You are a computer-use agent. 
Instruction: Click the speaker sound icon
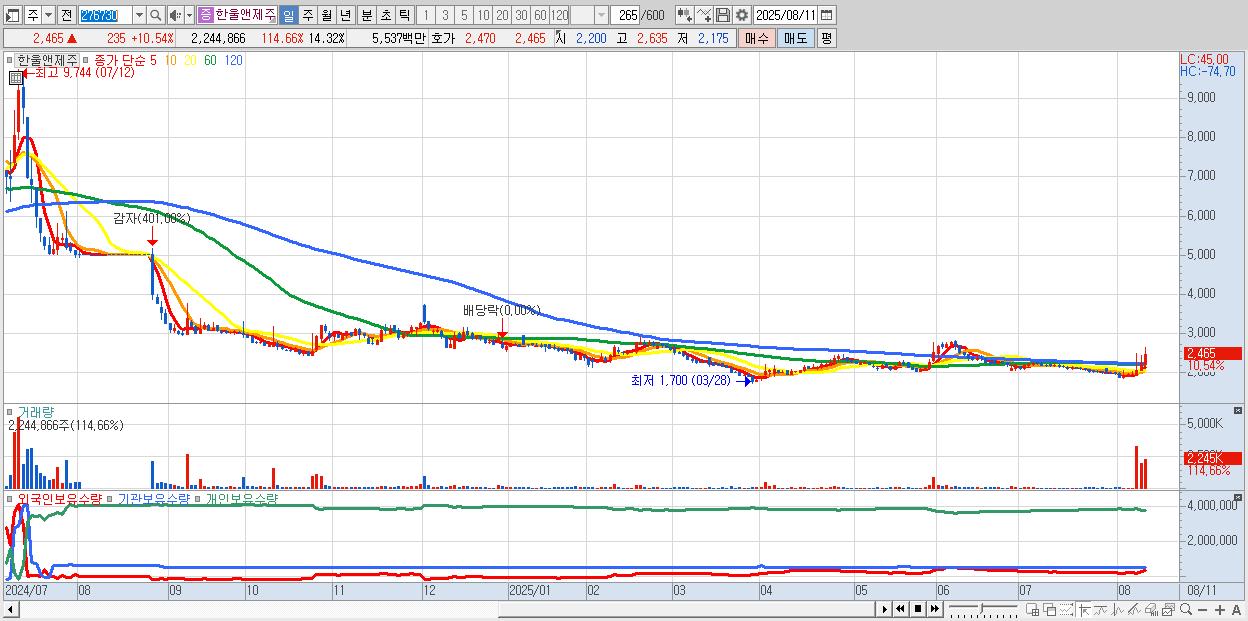coord(175,15)
